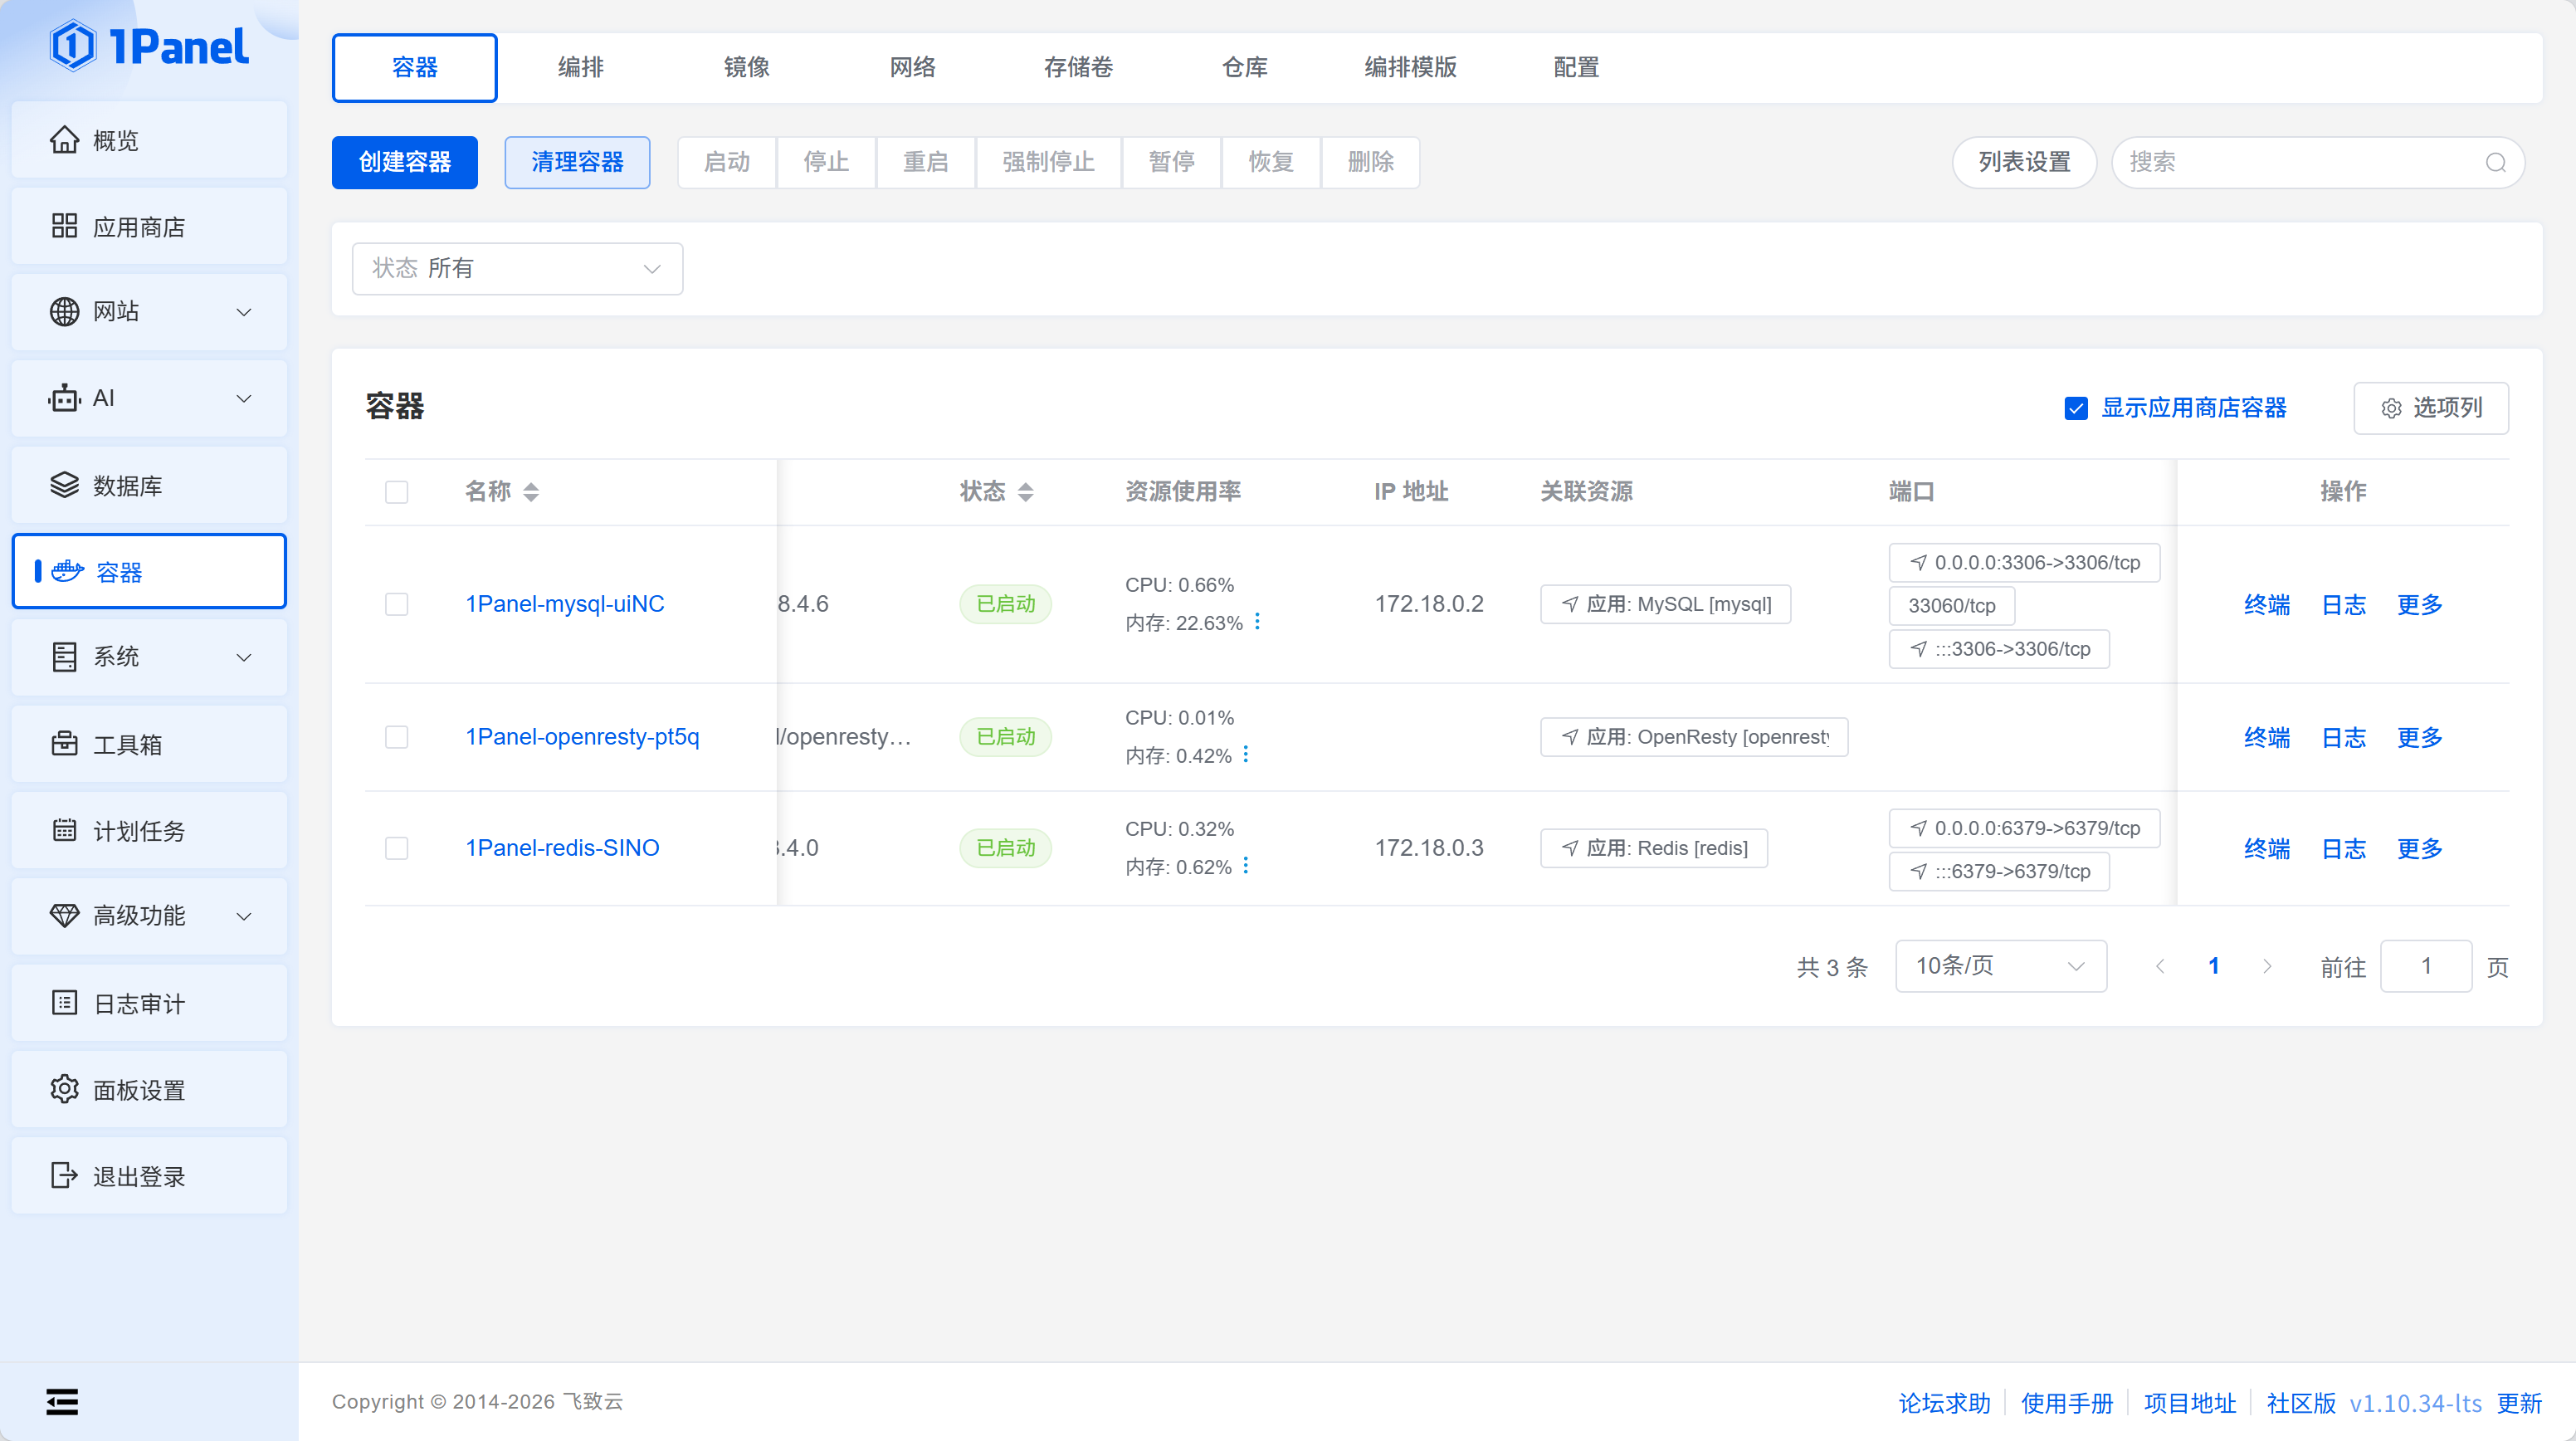The width and height of the screenshot is (2576, 1441).
Task: Click the search magnifier icon
Action: pyautogui.click(x=2495, y=162)
